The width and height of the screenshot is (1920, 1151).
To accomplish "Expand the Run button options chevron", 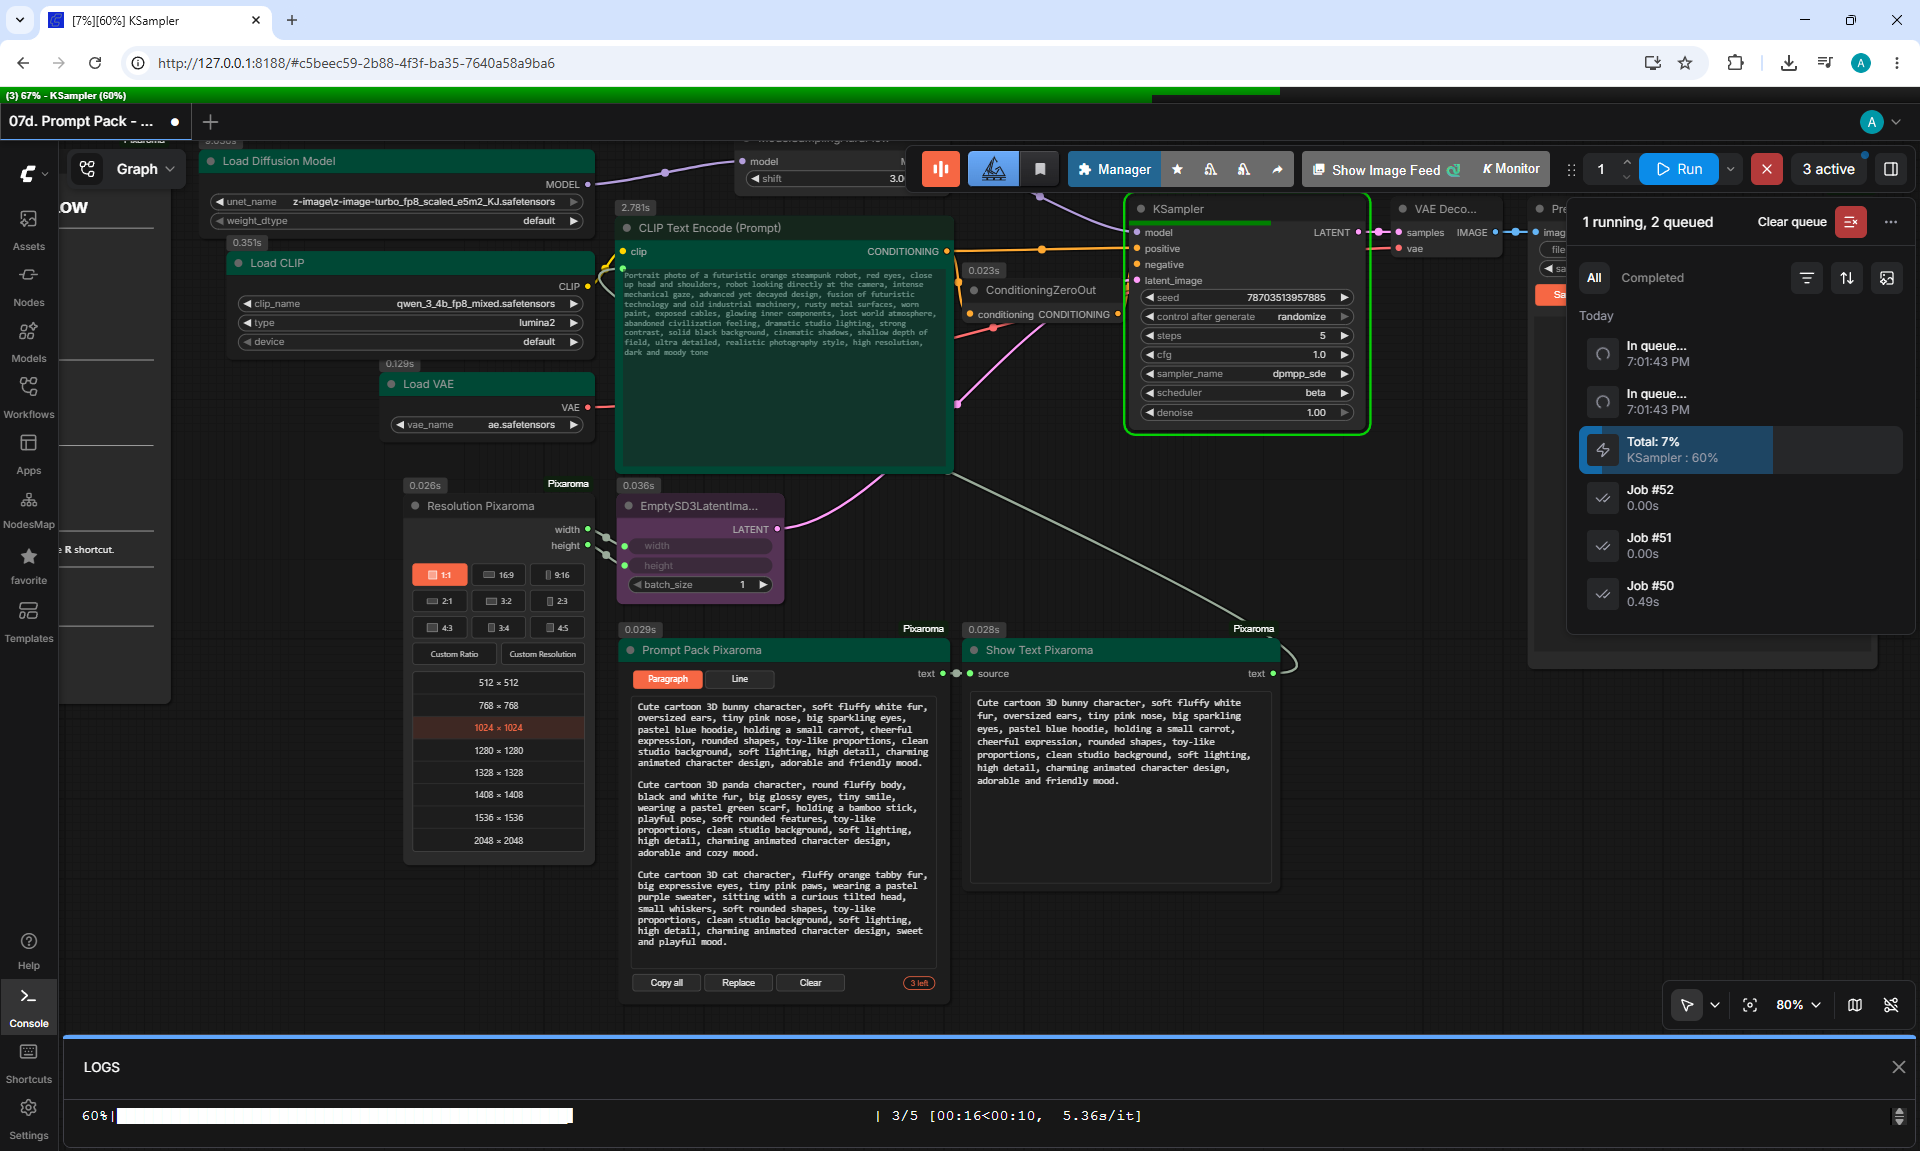I will pyautogui.click(x=1731, y=169).
